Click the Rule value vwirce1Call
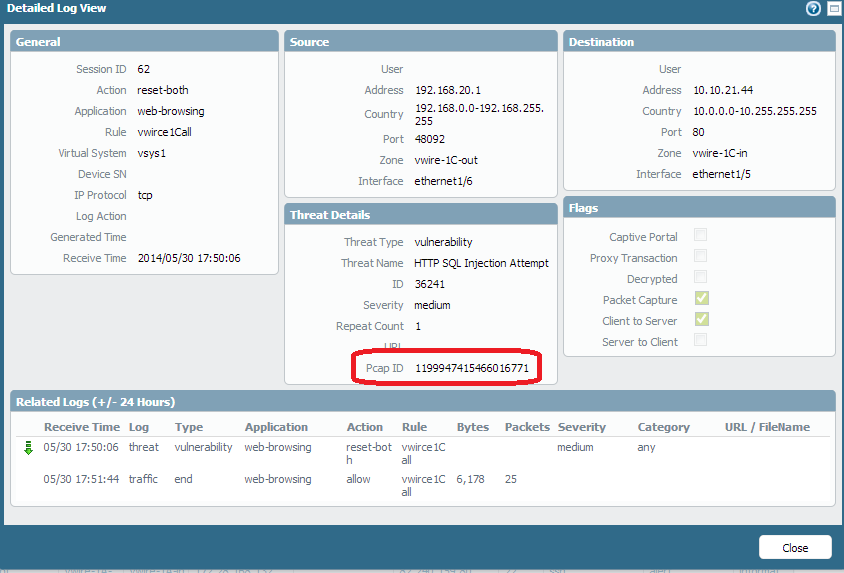Screen dimensions: 844x573 [164, 132]
